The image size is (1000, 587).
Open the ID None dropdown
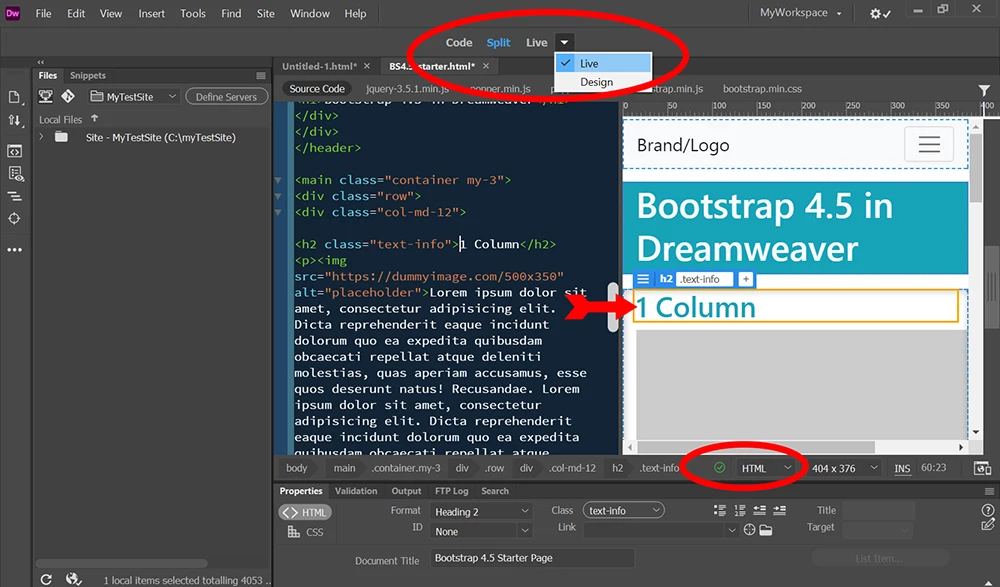click(x=481, y=531)
